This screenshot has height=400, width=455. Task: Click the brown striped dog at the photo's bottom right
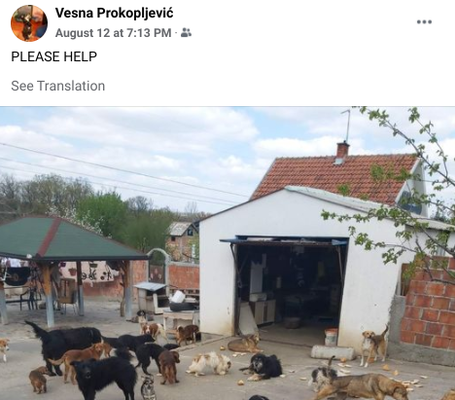363,387
